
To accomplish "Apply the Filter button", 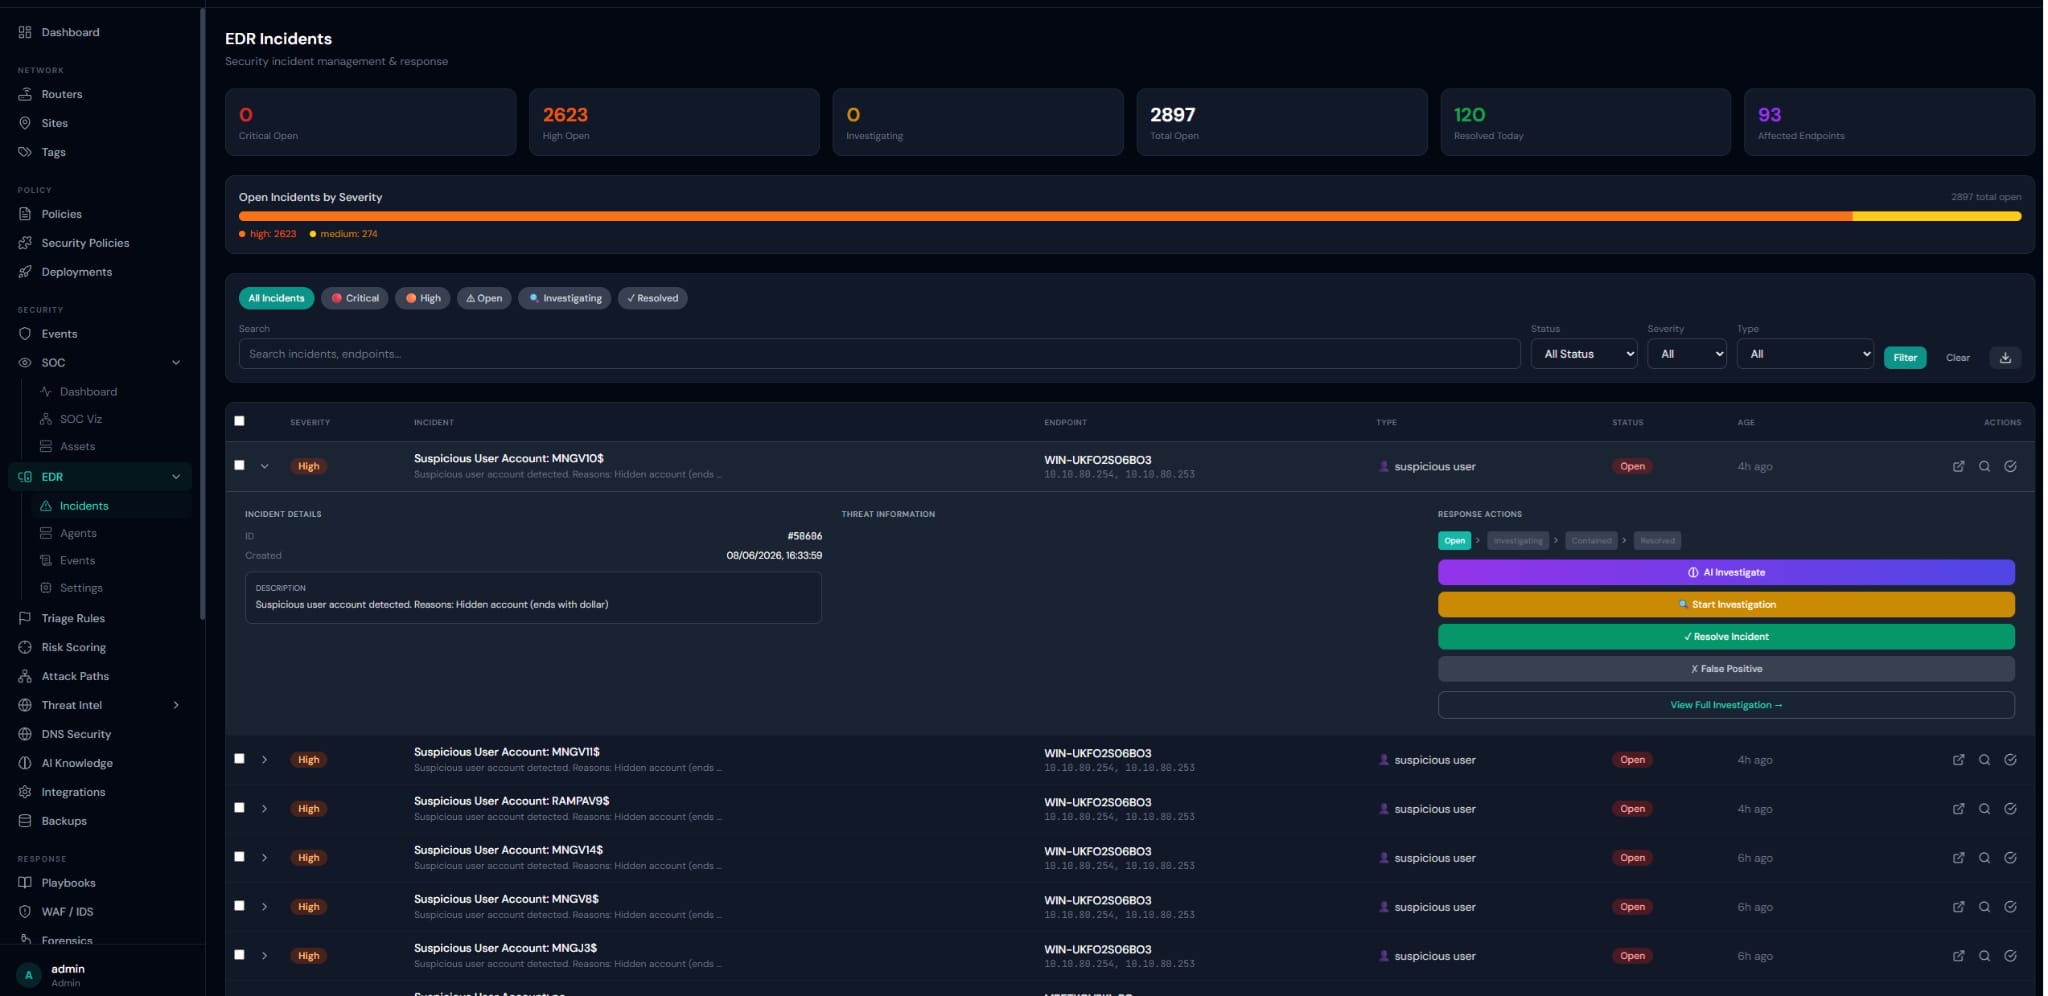I will [1905, 357].
